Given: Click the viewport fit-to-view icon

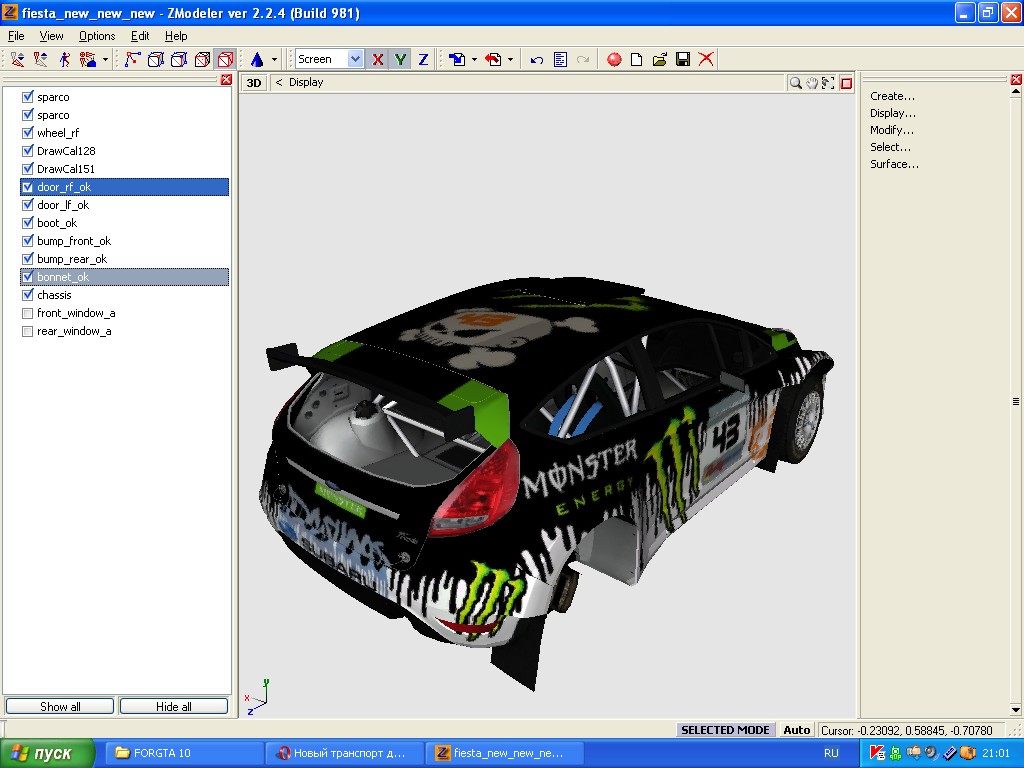Looking at the screenshot, I should tap(828, 83).
